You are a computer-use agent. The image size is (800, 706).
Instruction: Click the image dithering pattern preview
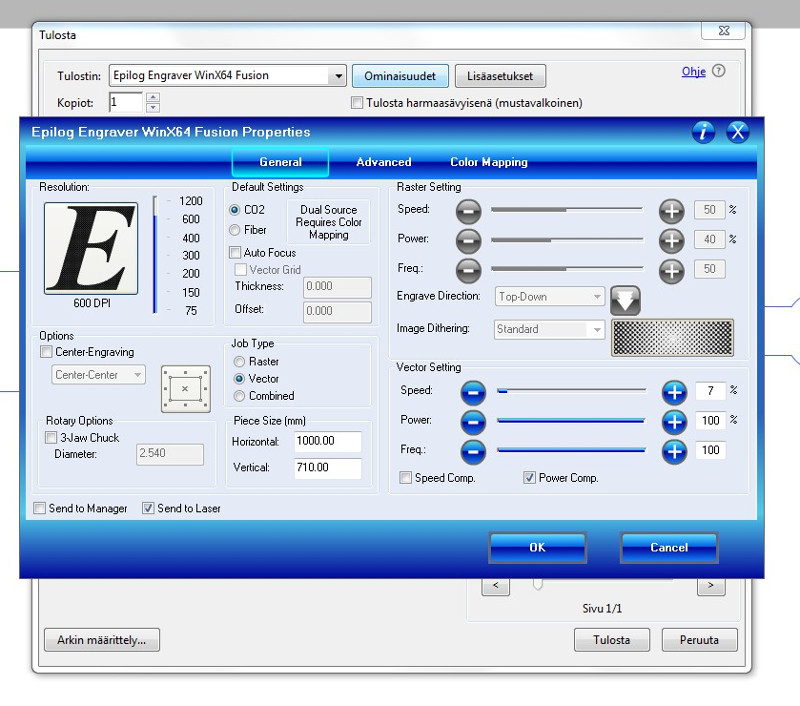[x=672, y=337]
